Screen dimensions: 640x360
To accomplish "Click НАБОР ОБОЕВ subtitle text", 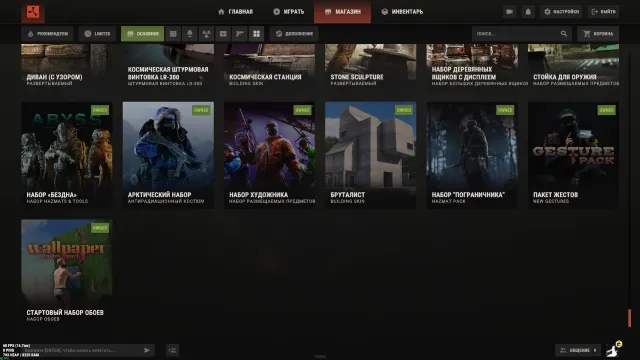I will [x=43, y=319].
